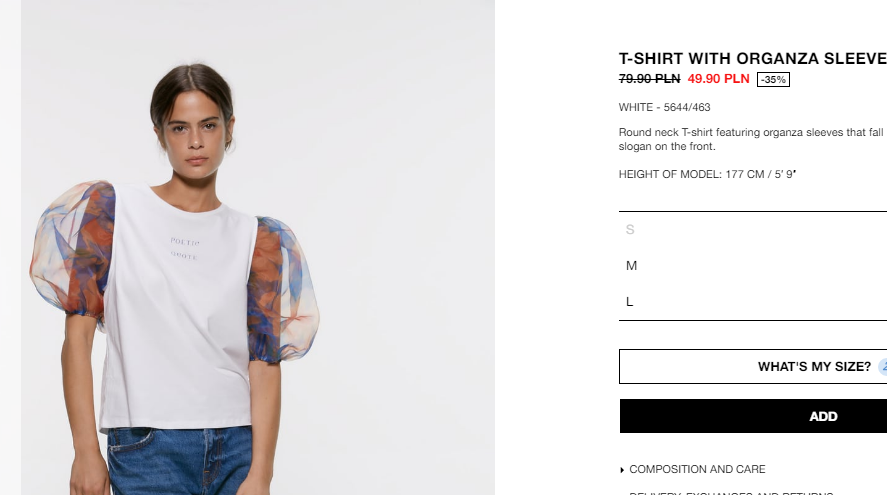The width and height of the screenshot is (887, 495).
Task: Click the White - 5644/463 reference text
Action: click(665, 107)
